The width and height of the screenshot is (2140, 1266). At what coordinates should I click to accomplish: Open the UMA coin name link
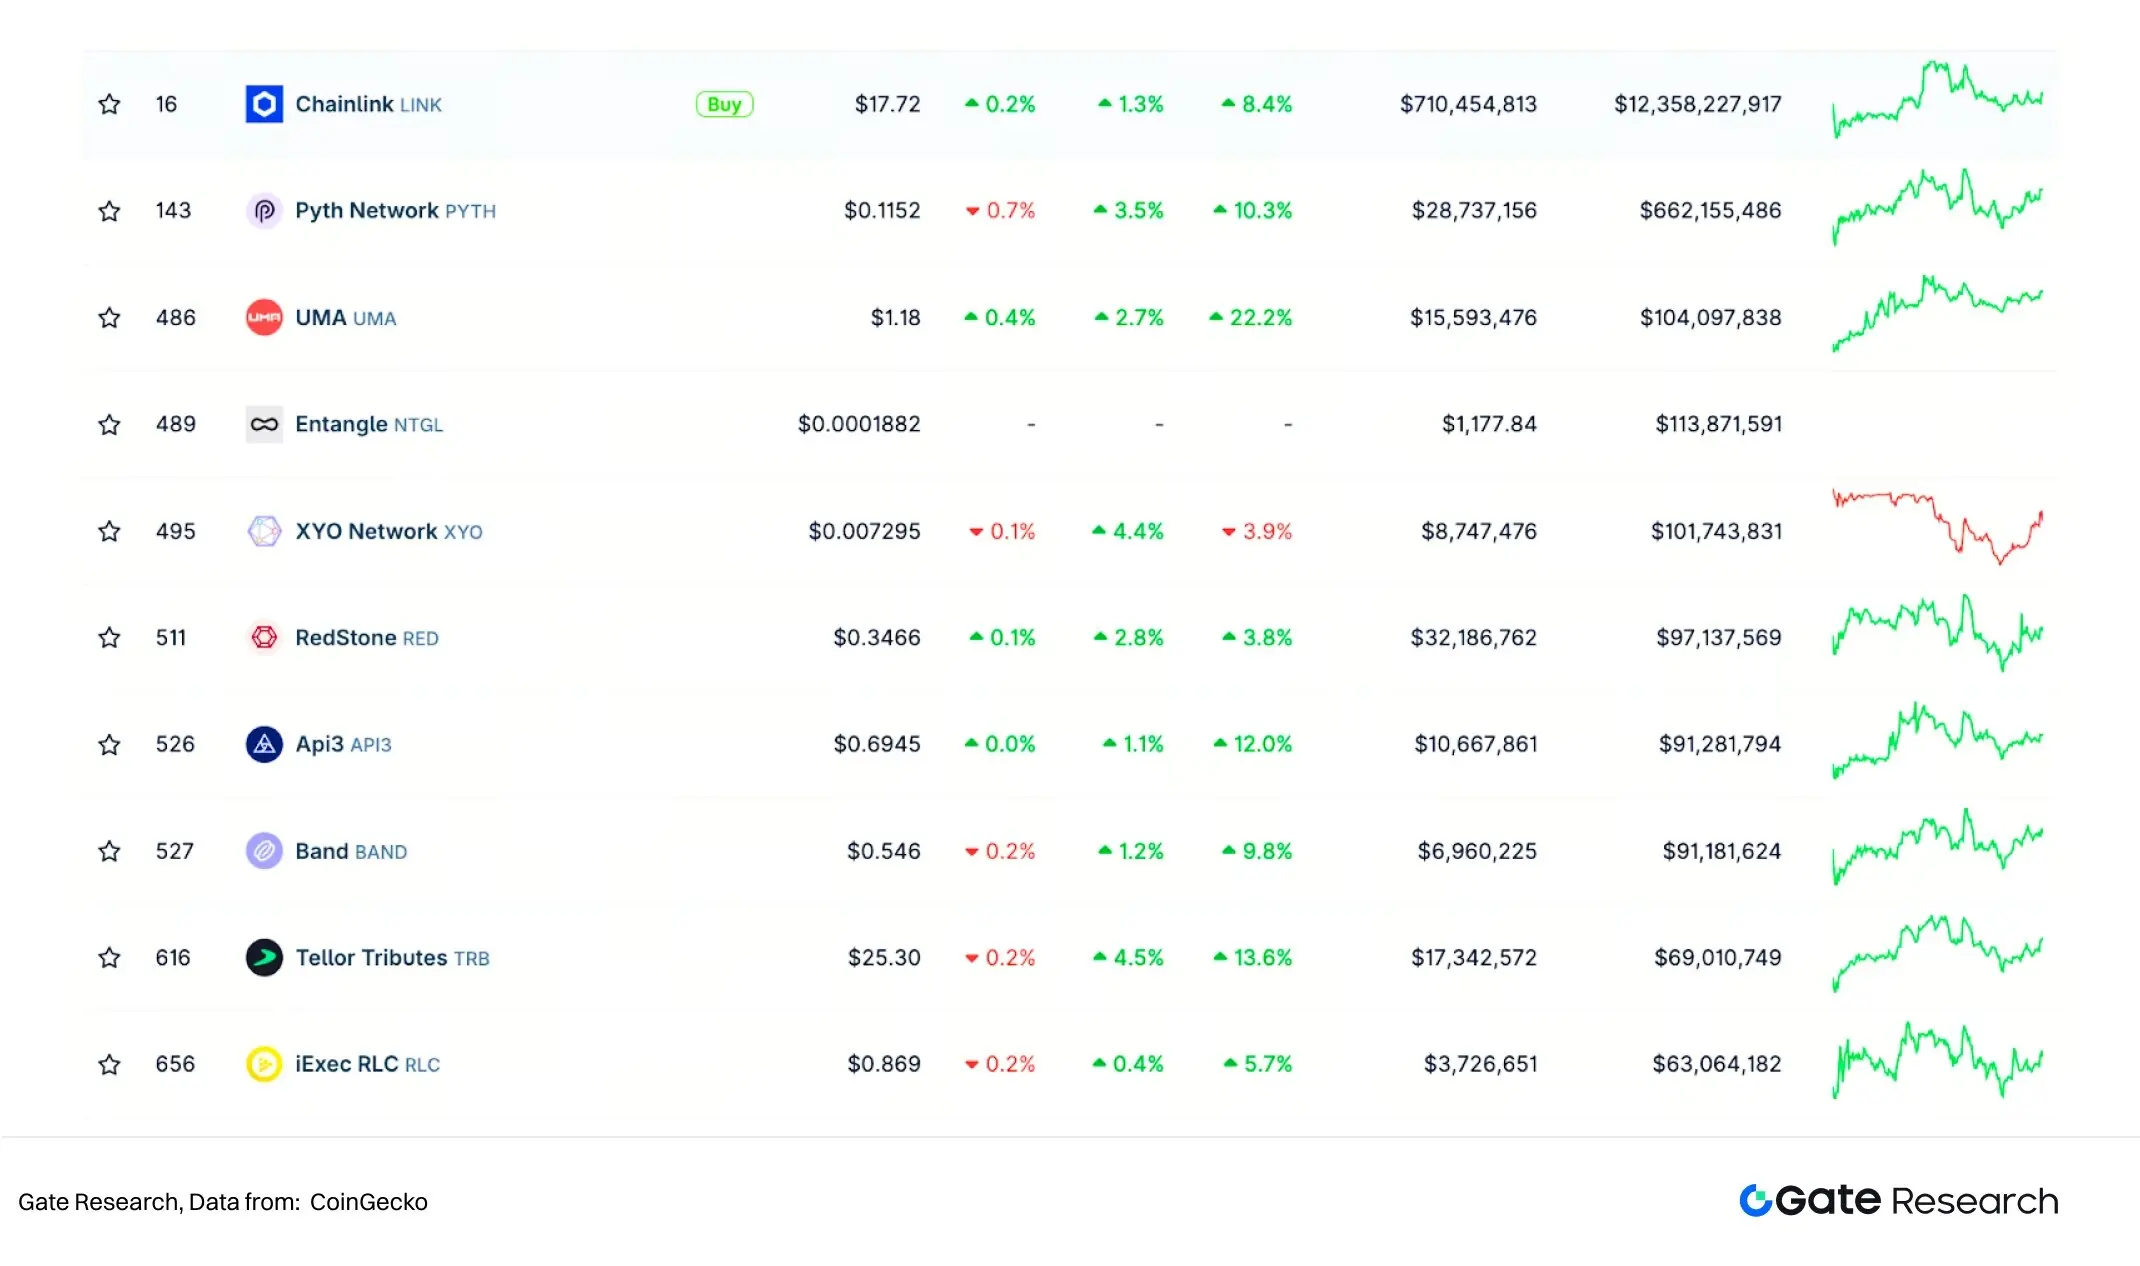click(x=345, y=318)
